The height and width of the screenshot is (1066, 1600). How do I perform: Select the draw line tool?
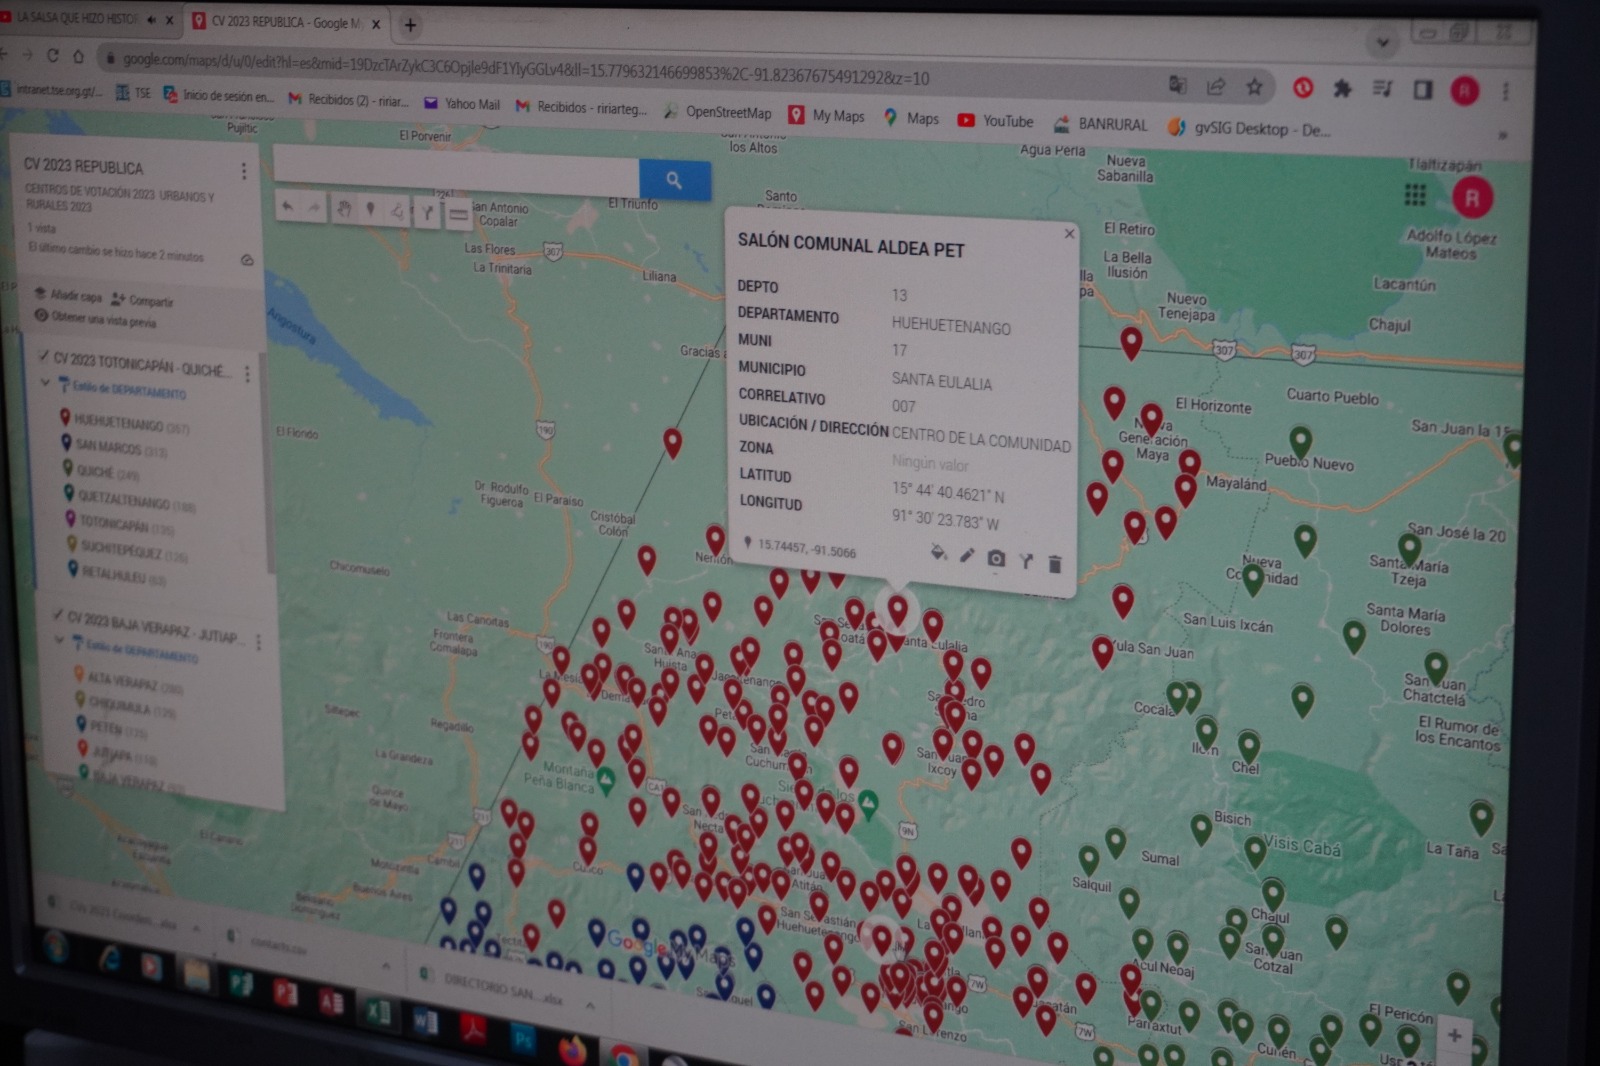(x=398, y=211)
